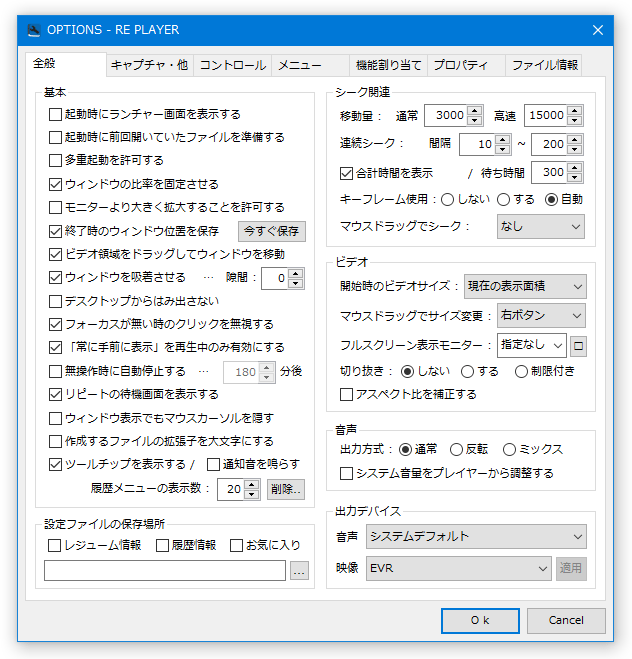Toggle 終了時のウィンドウ位置を保存 checkbox
Image resolution: width=632 pixels, height=659 pixels.
tap(55, 231)
